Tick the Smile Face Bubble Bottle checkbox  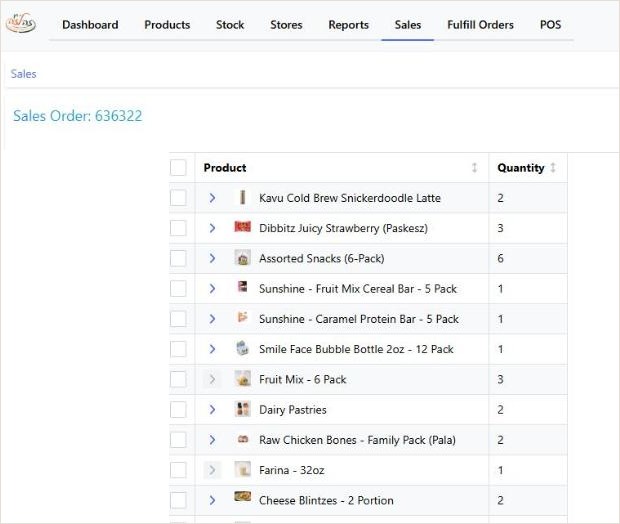178,349
